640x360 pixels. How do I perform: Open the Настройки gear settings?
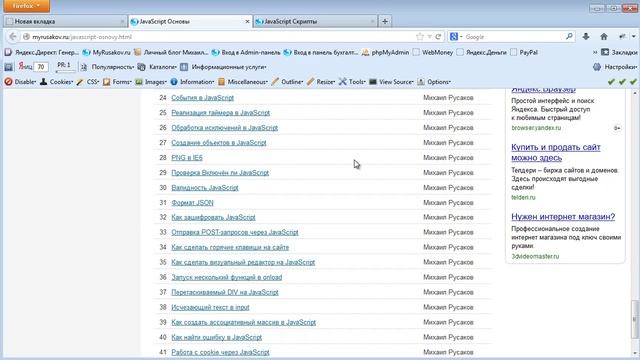click(615, 67)
